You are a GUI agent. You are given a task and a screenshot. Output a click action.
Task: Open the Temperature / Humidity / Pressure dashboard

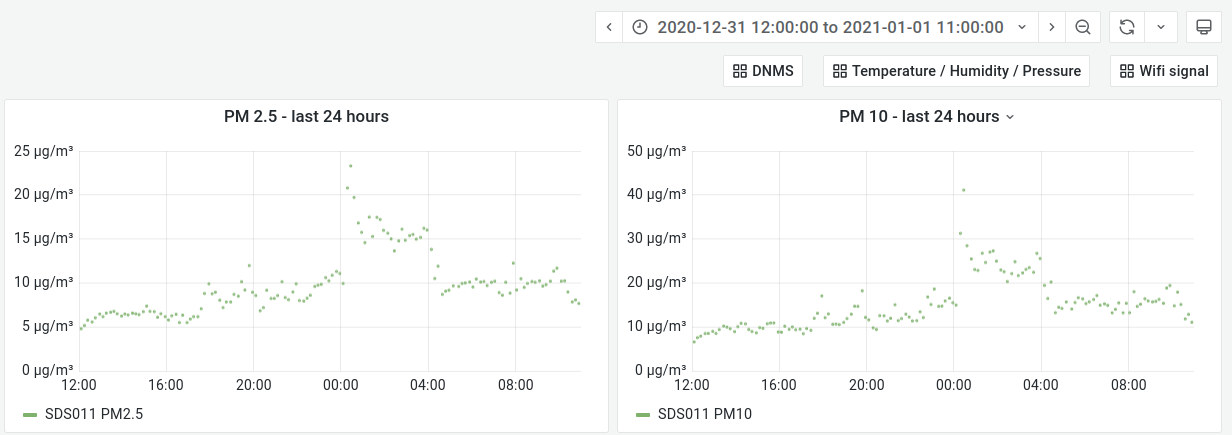(956, 71)
